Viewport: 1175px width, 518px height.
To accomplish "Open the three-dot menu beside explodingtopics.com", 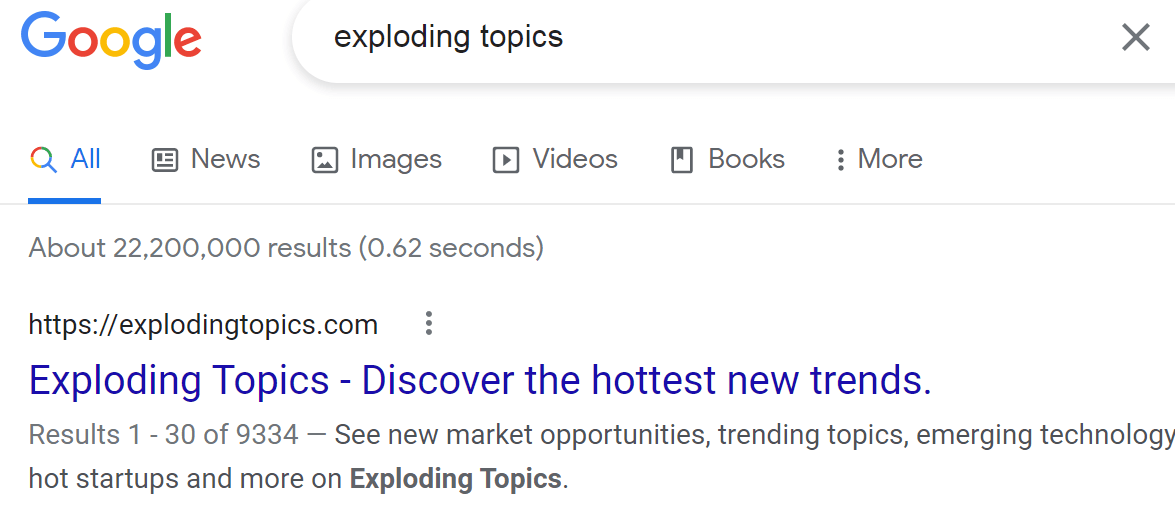I will pos(429,323).
